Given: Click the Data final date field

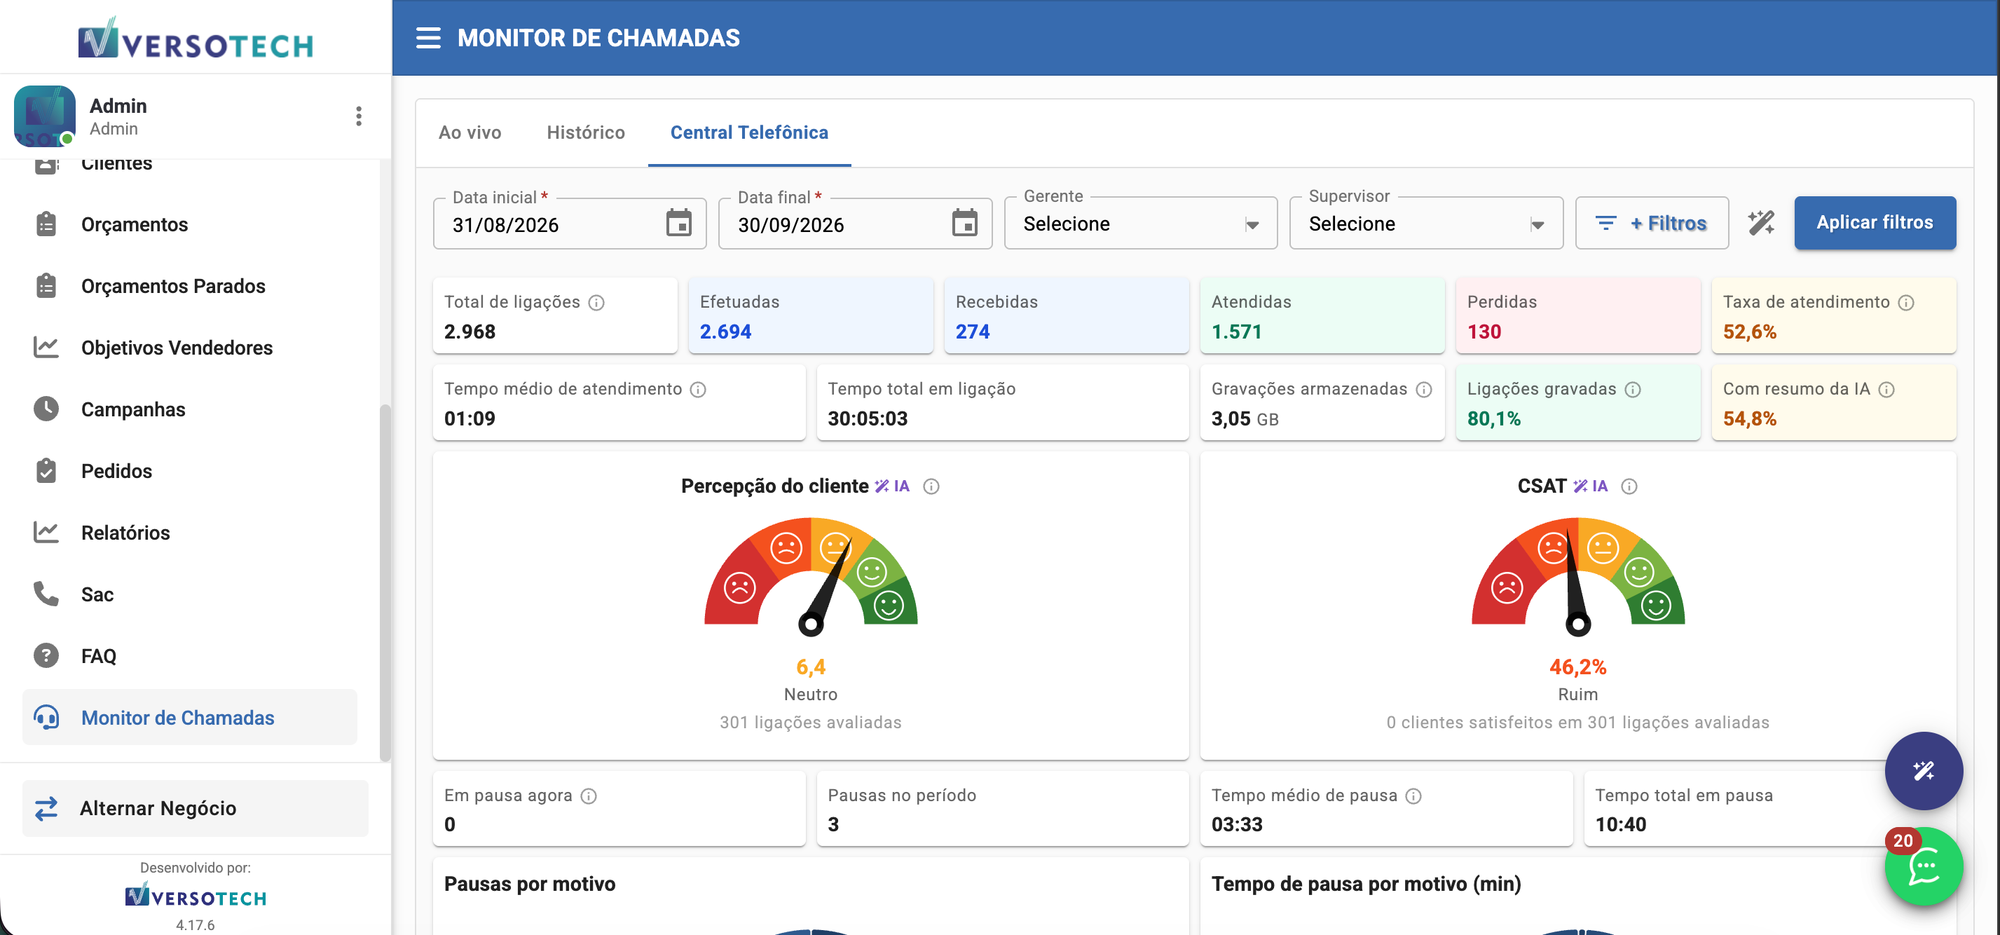Looking at the screenshot, I should 855,223.
